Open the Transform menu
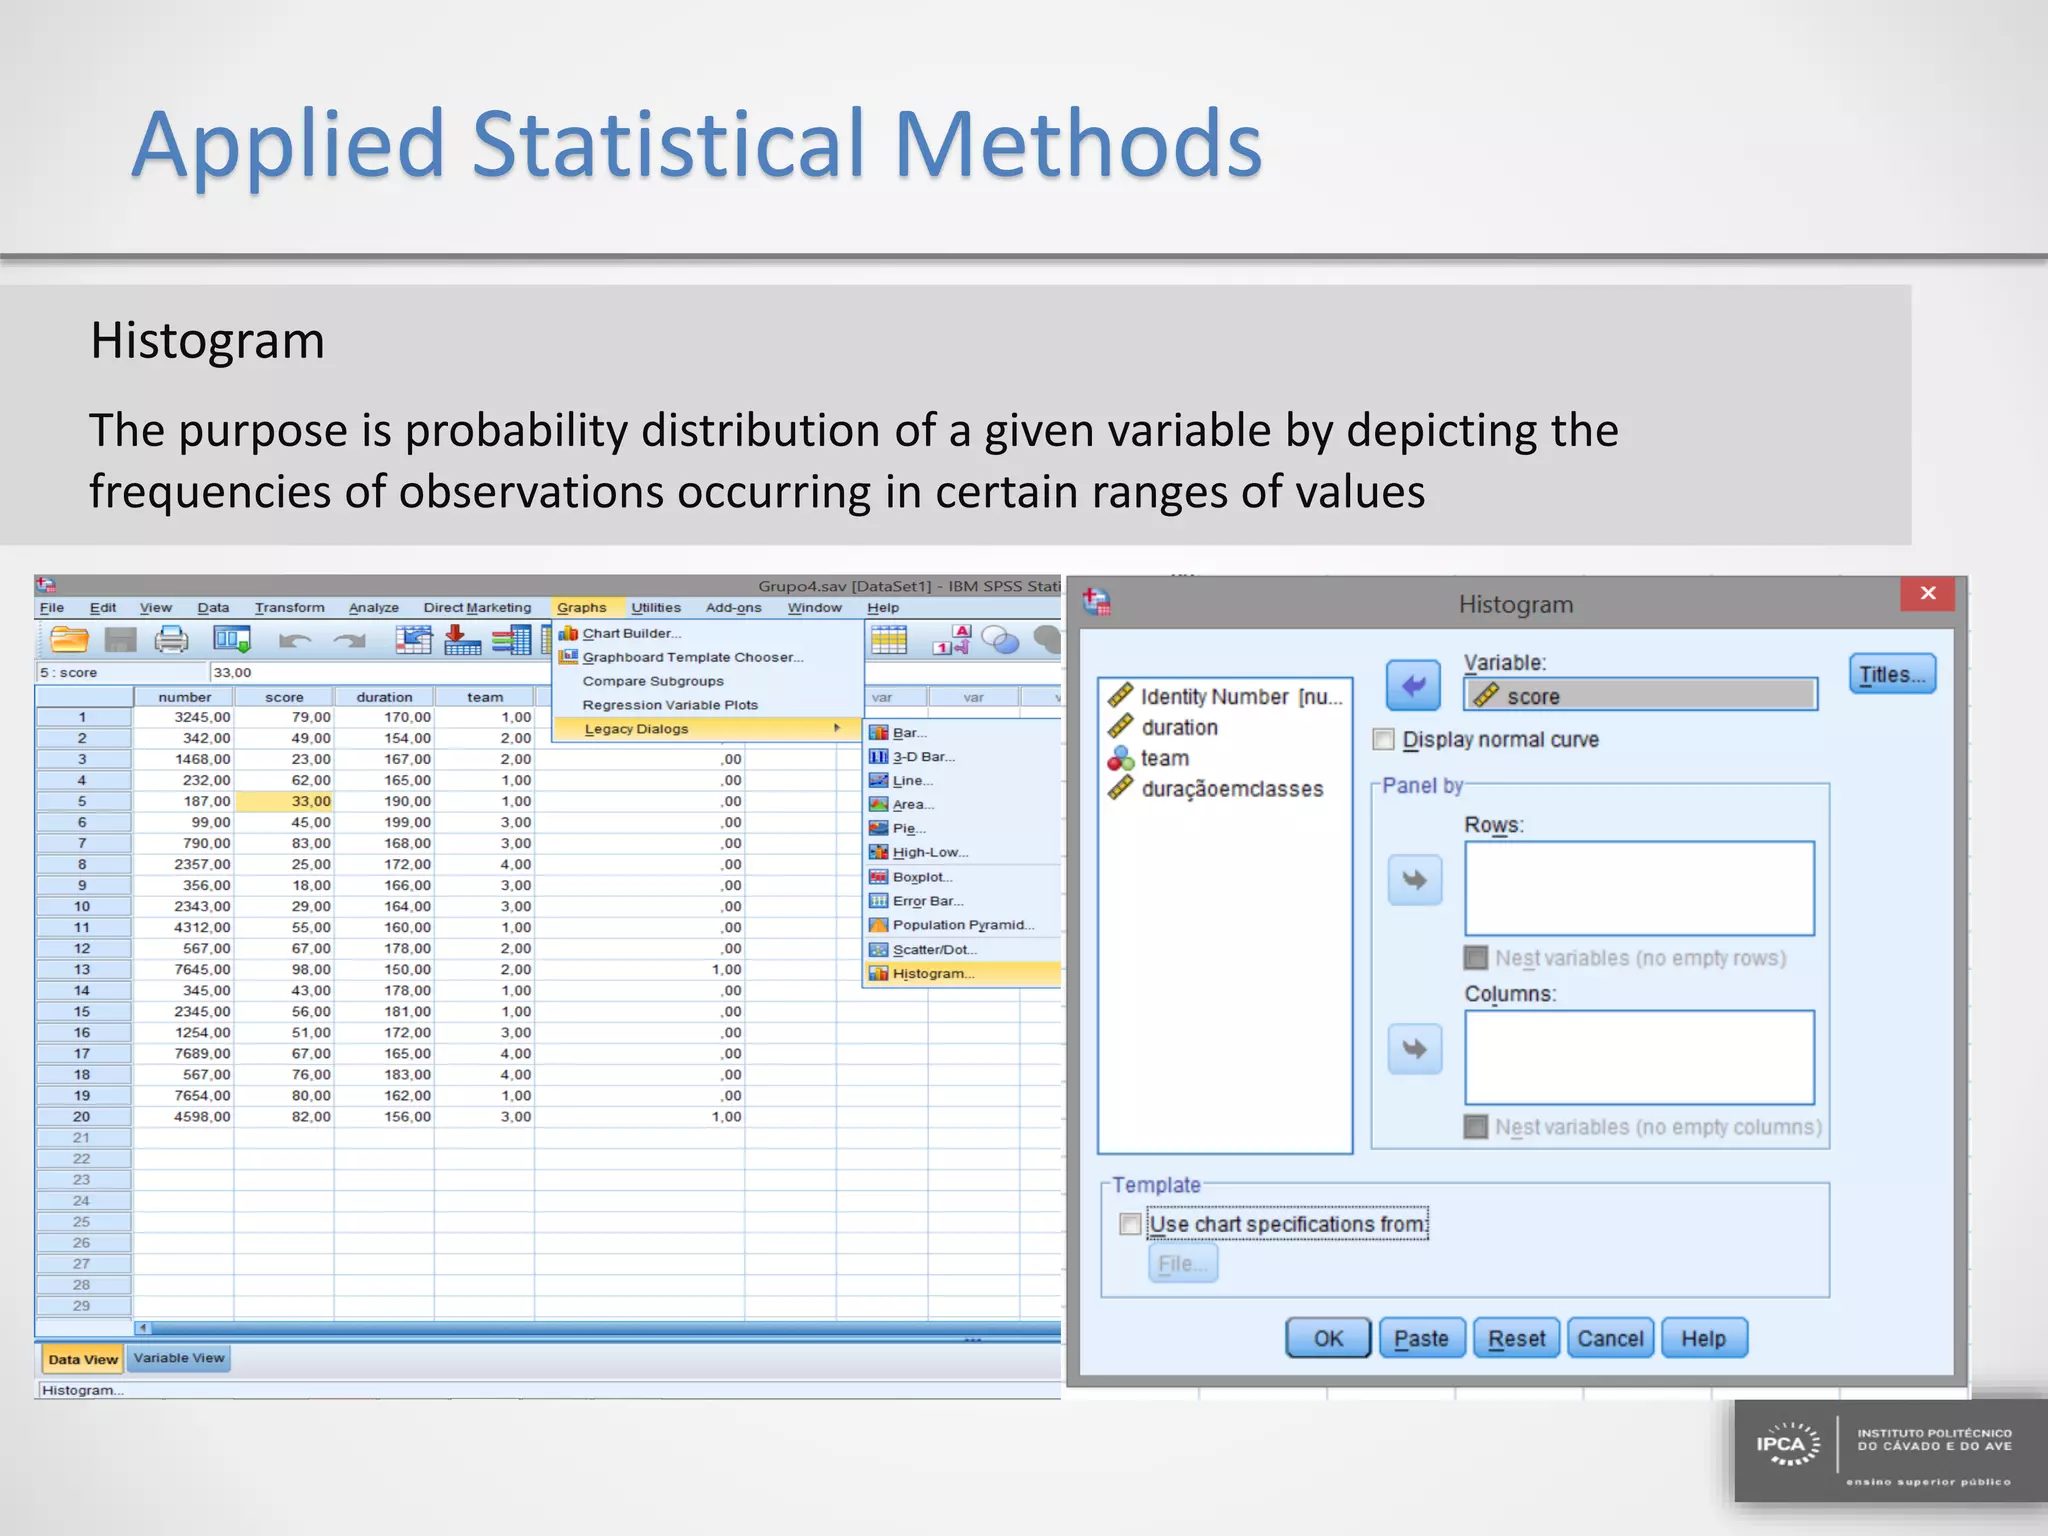The width and height of the screenshot is (2048, 1536). pyautogui.click(x=289, y=607)
